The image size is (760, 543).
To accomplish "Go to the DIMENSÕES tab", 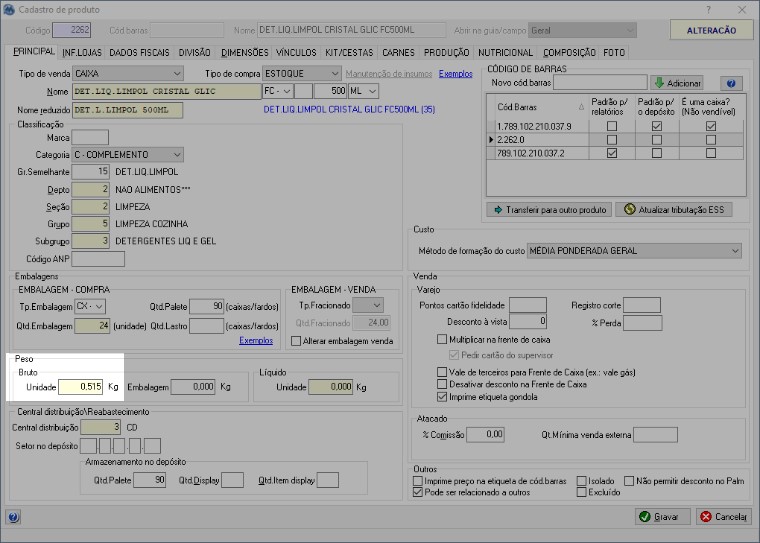I will 244,52.
